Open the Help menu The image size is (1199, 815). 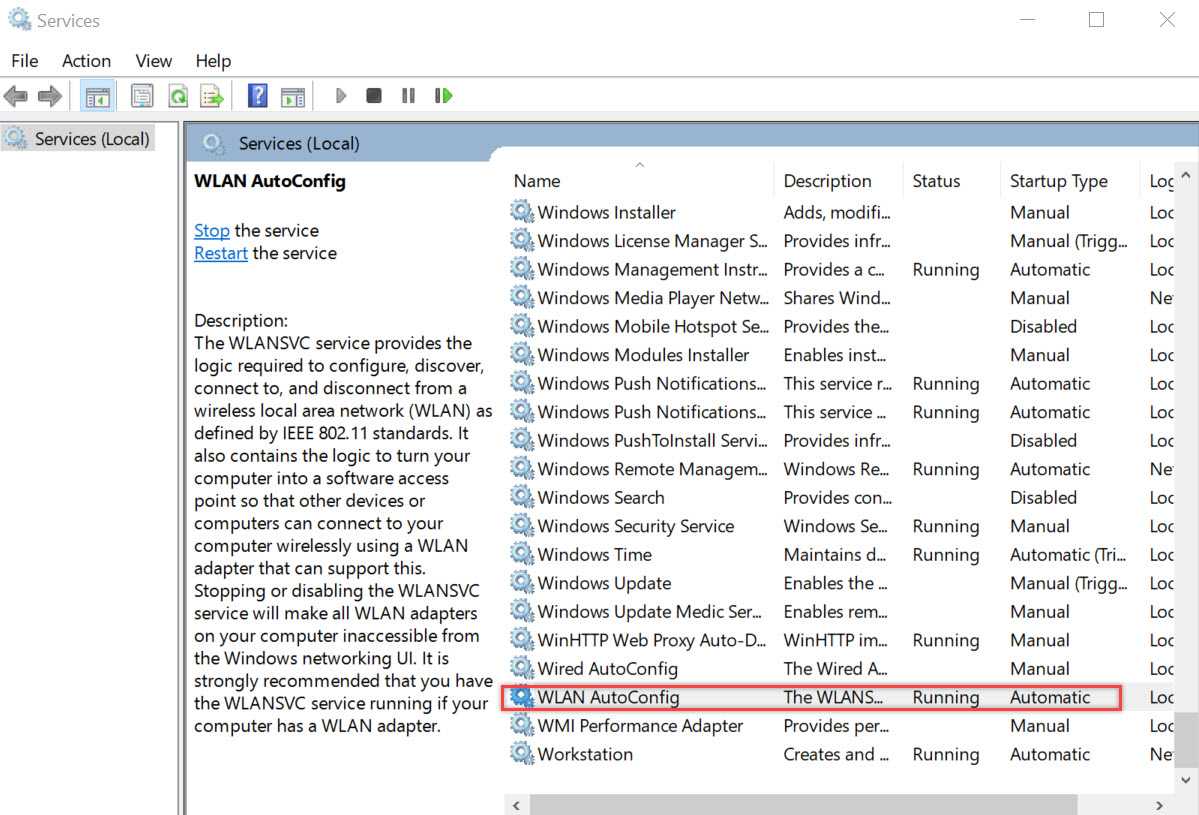pos(213,61)
